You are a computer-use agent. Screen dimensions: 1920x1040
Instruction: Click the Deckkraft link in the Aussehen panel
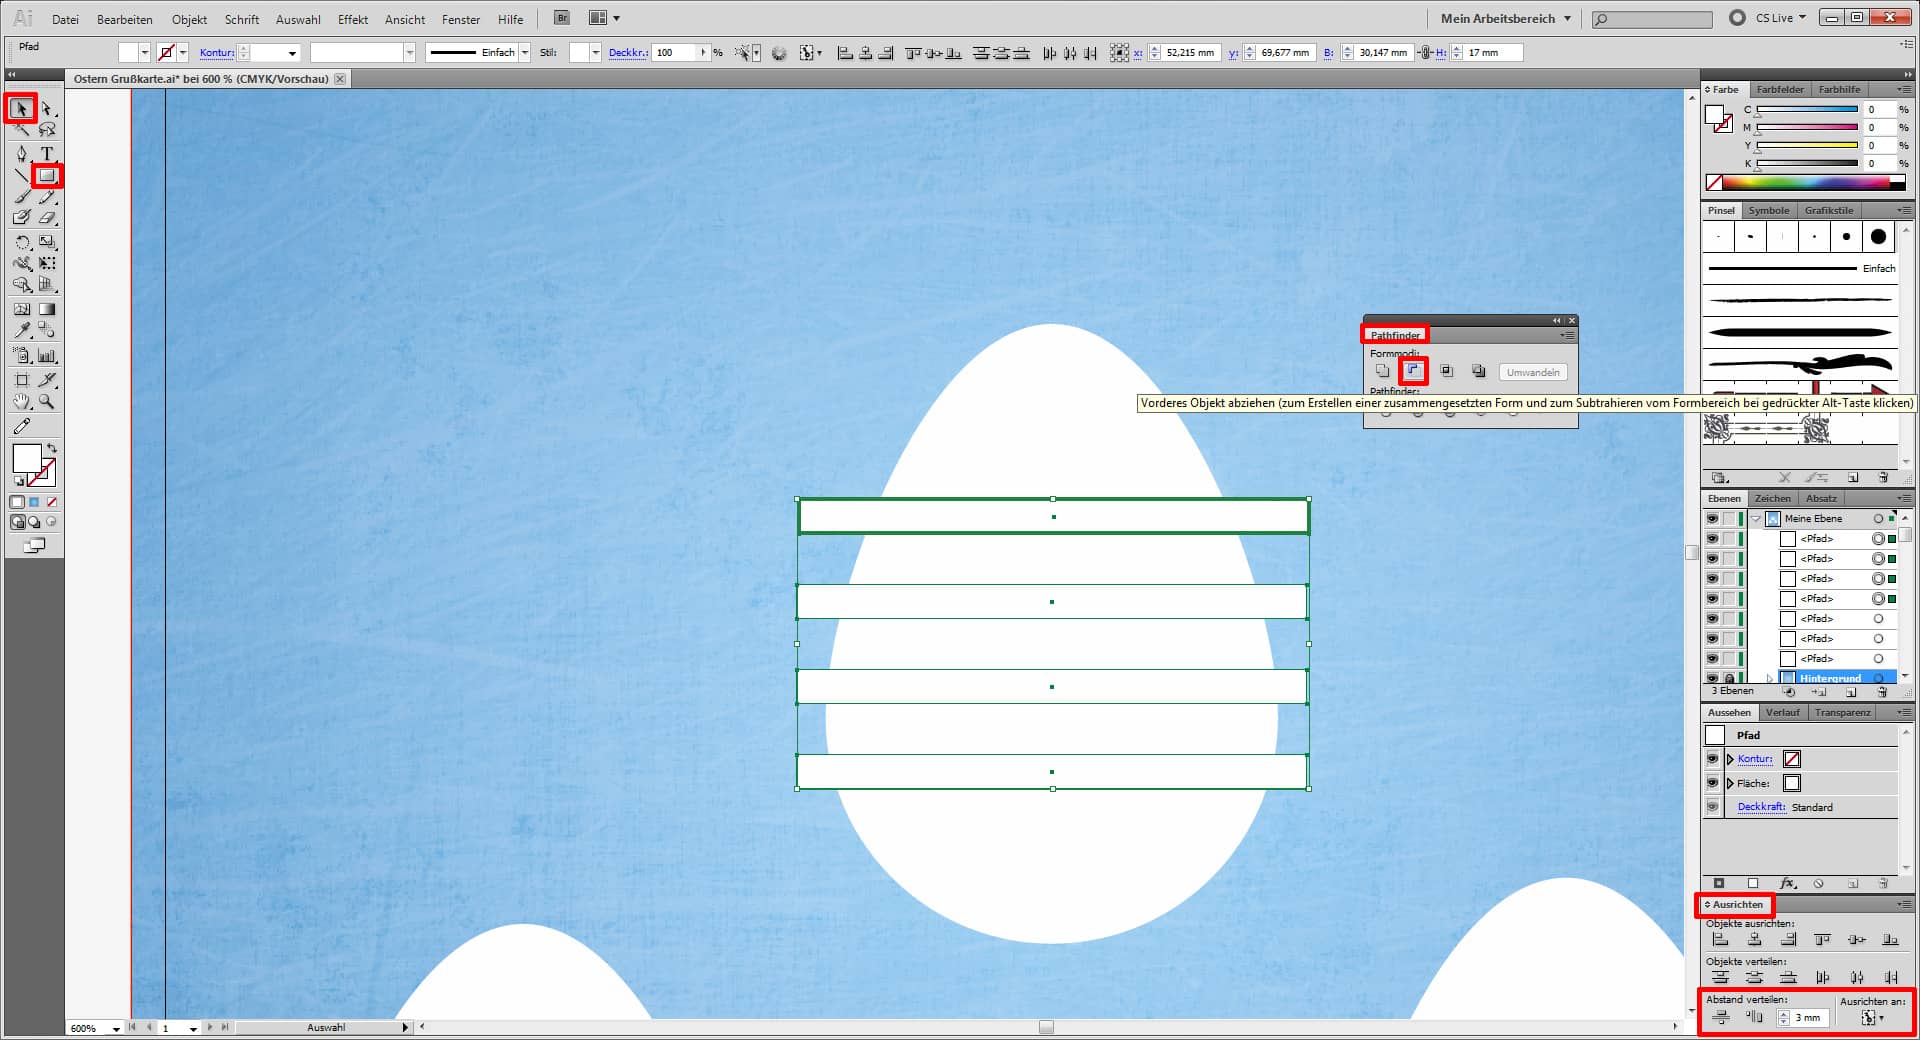1761,807
